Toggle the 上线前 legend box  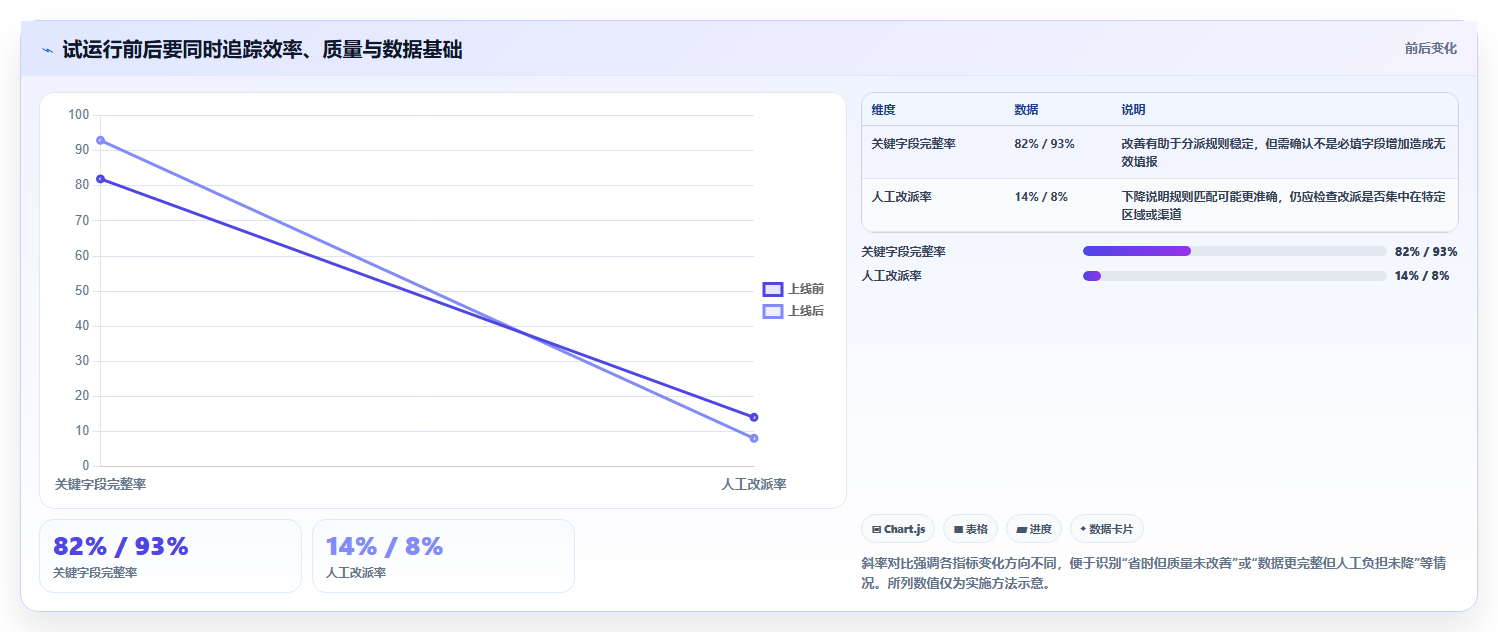[772, 289]
